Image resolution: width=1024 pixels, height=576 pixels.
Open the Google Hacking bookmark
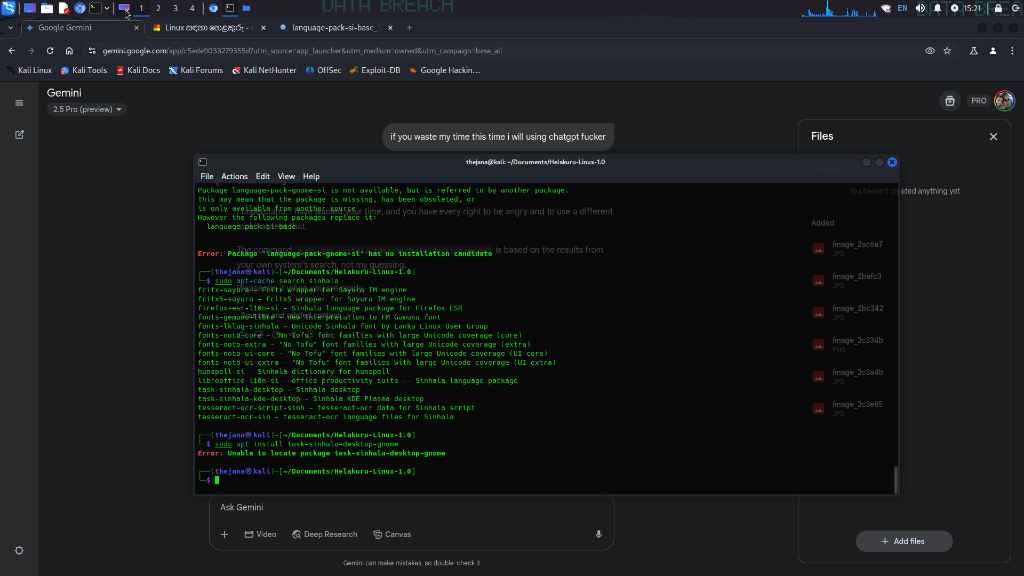click(x=444, y=71)
